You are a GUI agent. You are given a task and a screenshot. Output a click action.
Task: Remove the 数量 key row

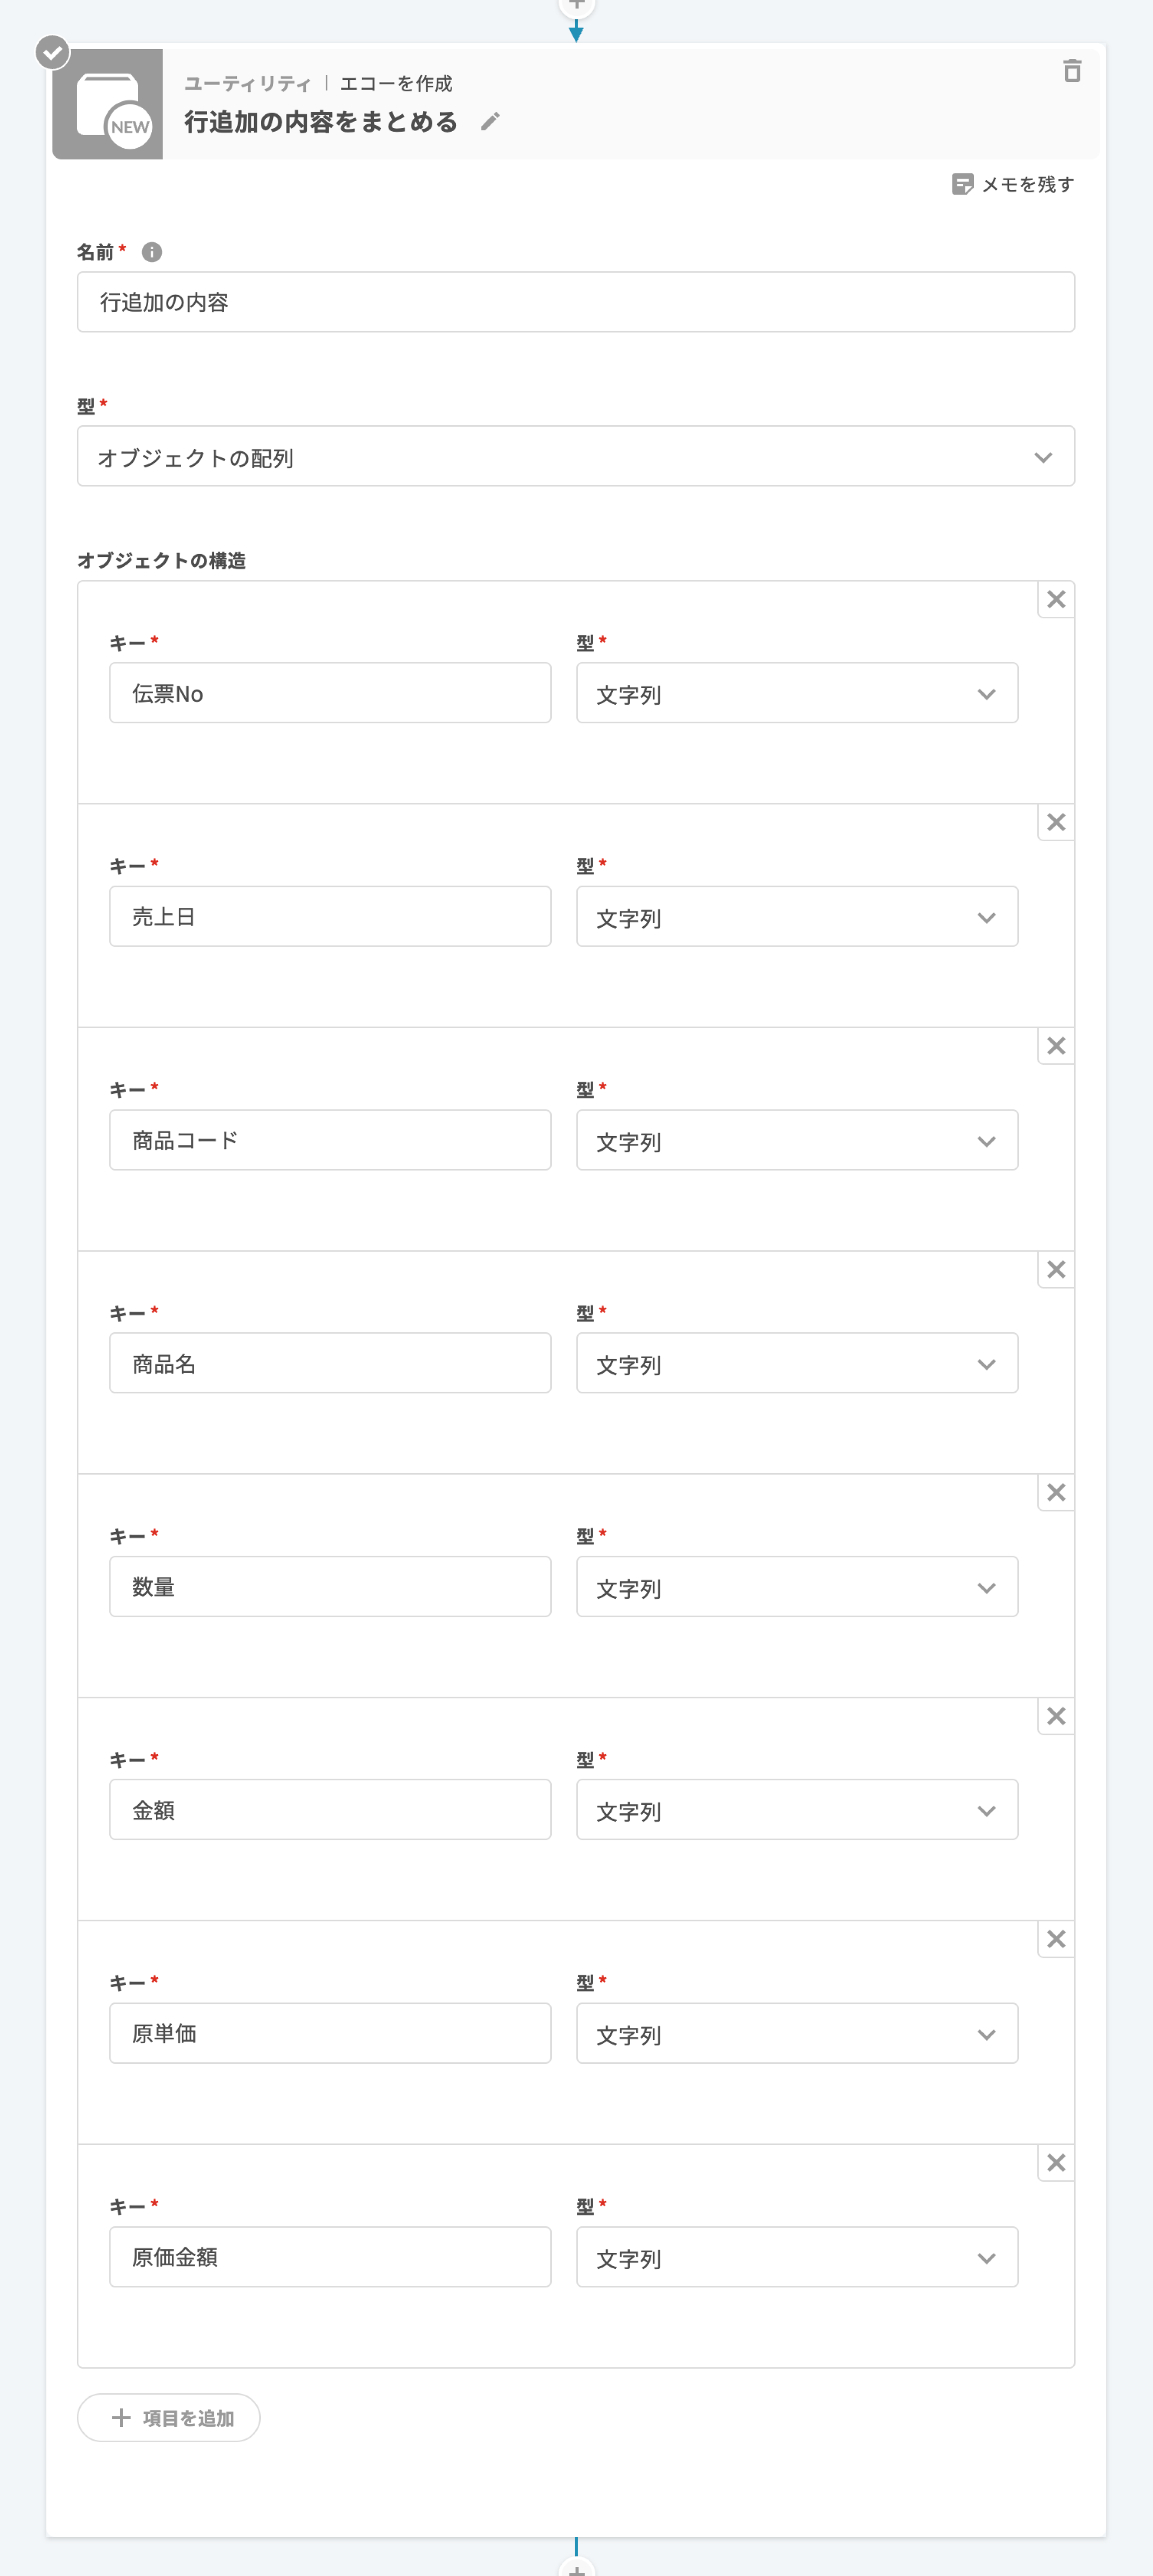(x=1055, y=1493)
